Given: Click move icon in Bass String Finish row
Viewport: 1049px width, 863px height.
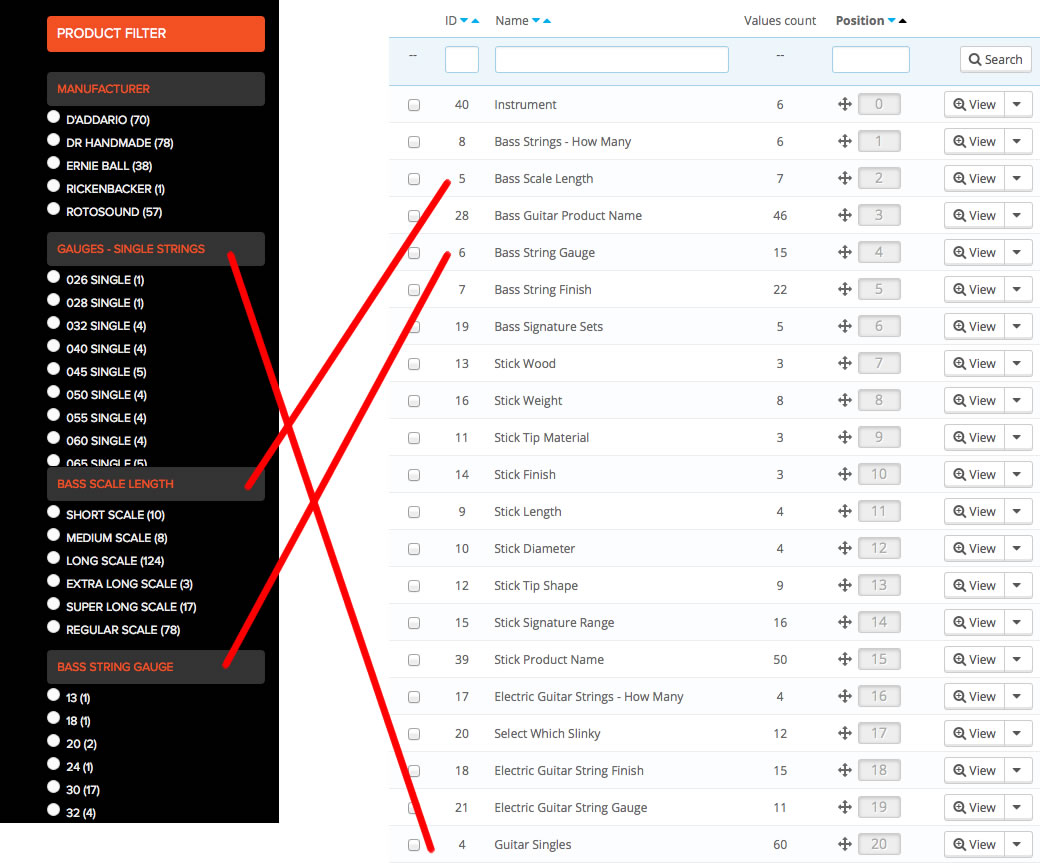Looking at the screenshot, I should [x=845, y=289].
